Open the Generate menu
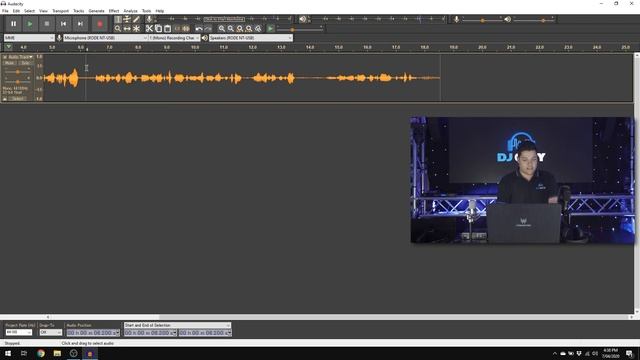The height and width of the screenshot is (360, 640). click(x=96, y=11)
